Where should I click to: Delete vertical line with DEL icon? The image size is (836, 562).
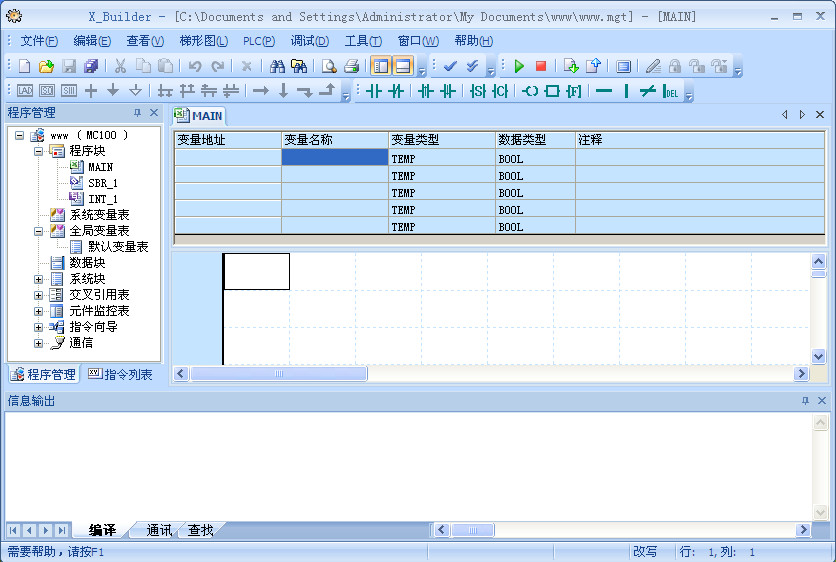[x=670, y=91]
